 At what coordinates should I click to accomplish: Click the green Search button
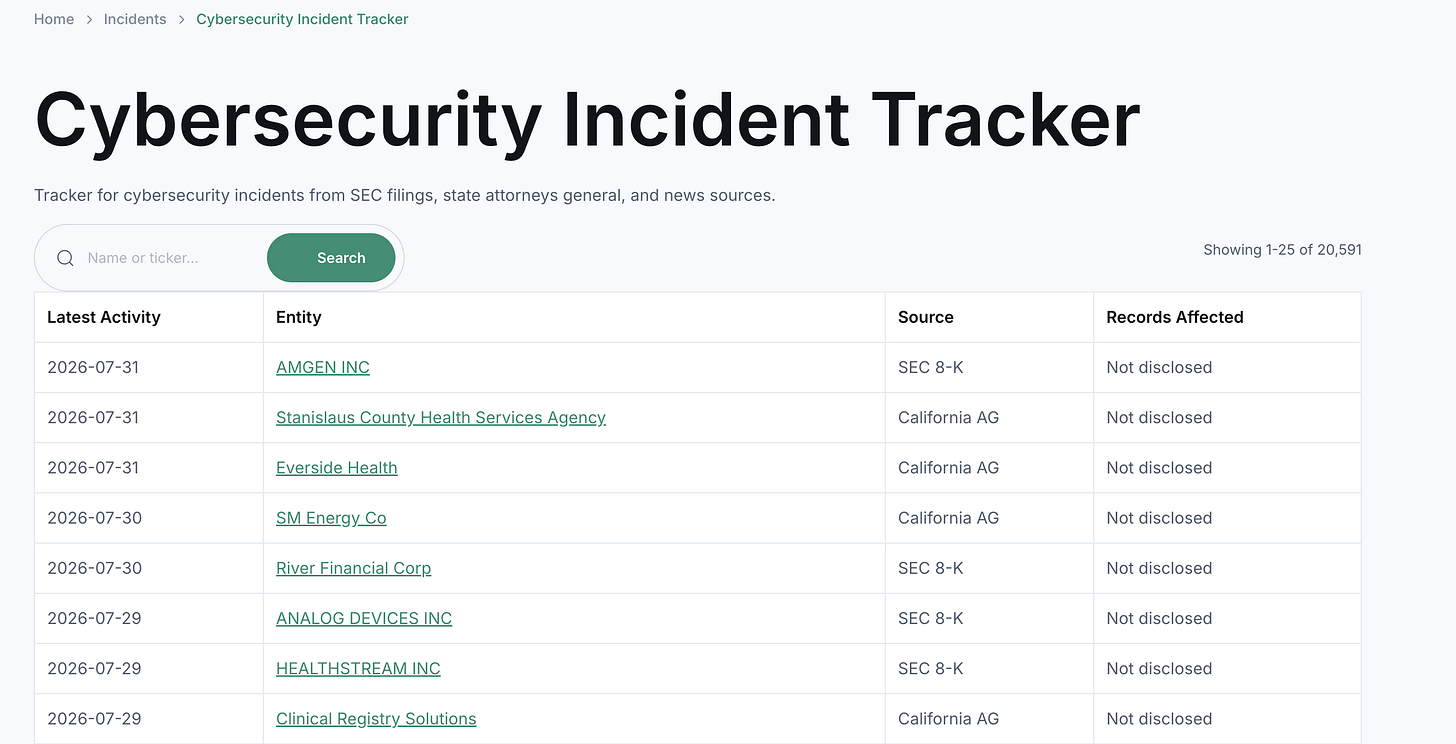[331, 258]
